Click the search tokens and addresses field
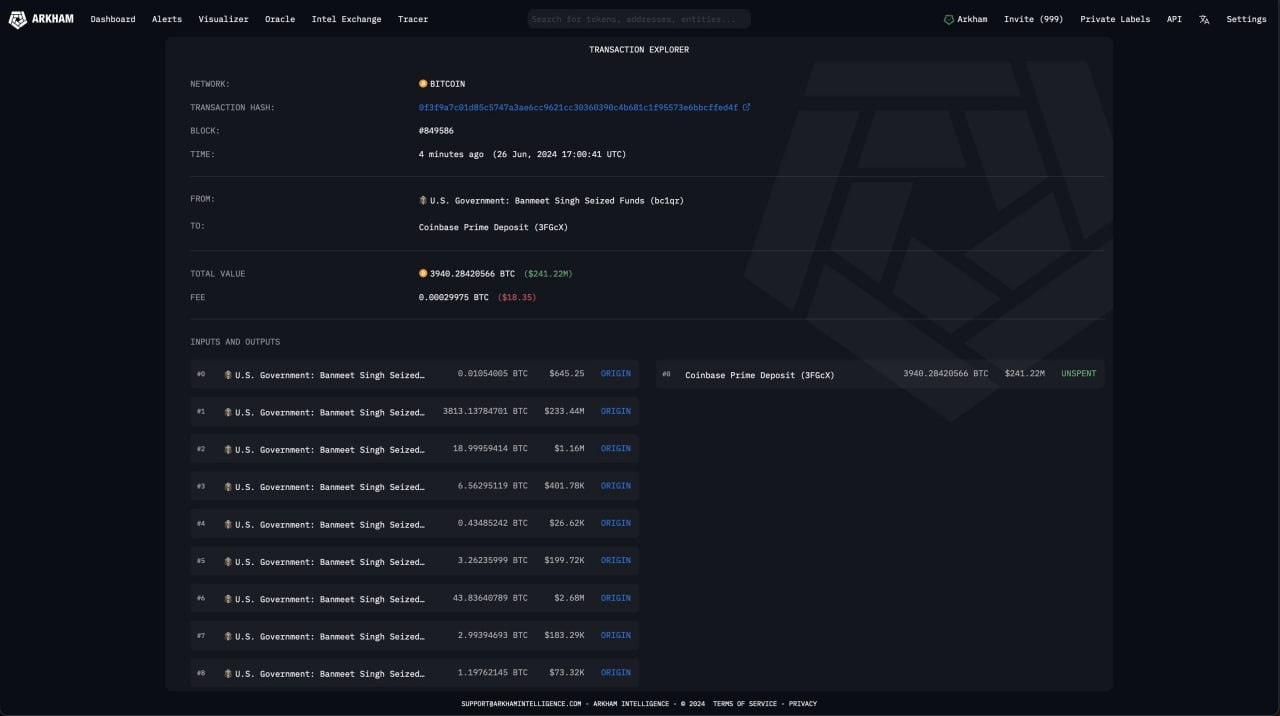This screenshot has width=1280, height=716. (639, 19)
